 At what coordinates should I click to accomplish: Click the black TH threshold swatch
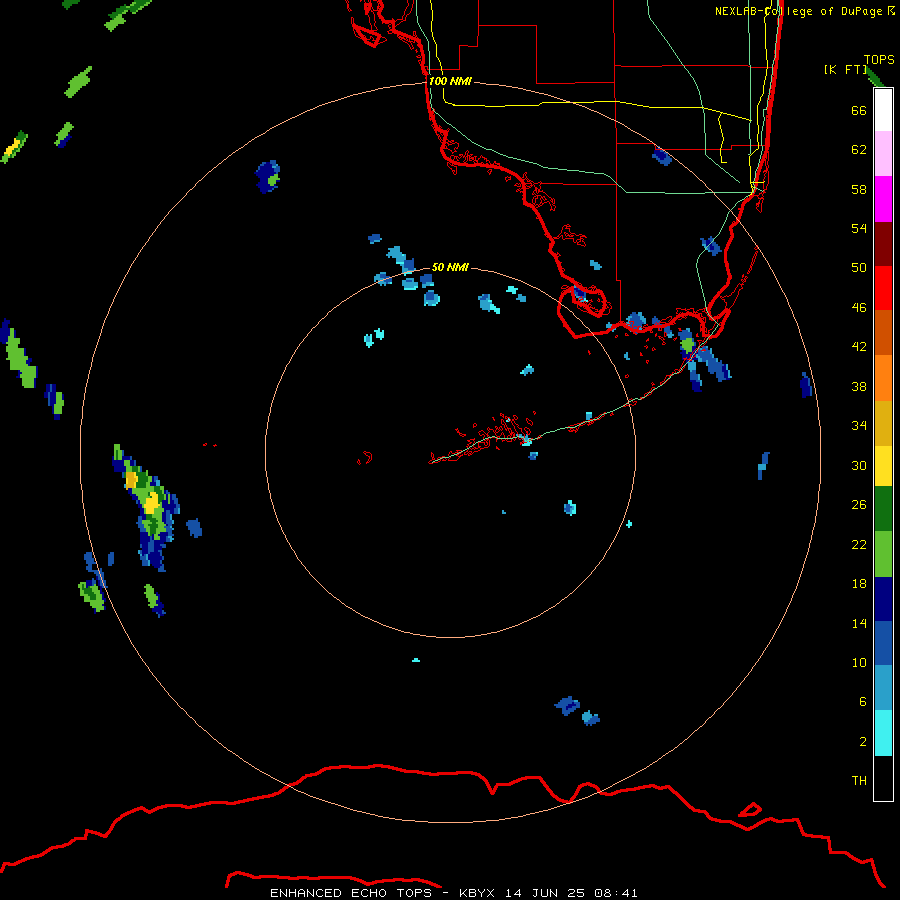tap(883, 778)
